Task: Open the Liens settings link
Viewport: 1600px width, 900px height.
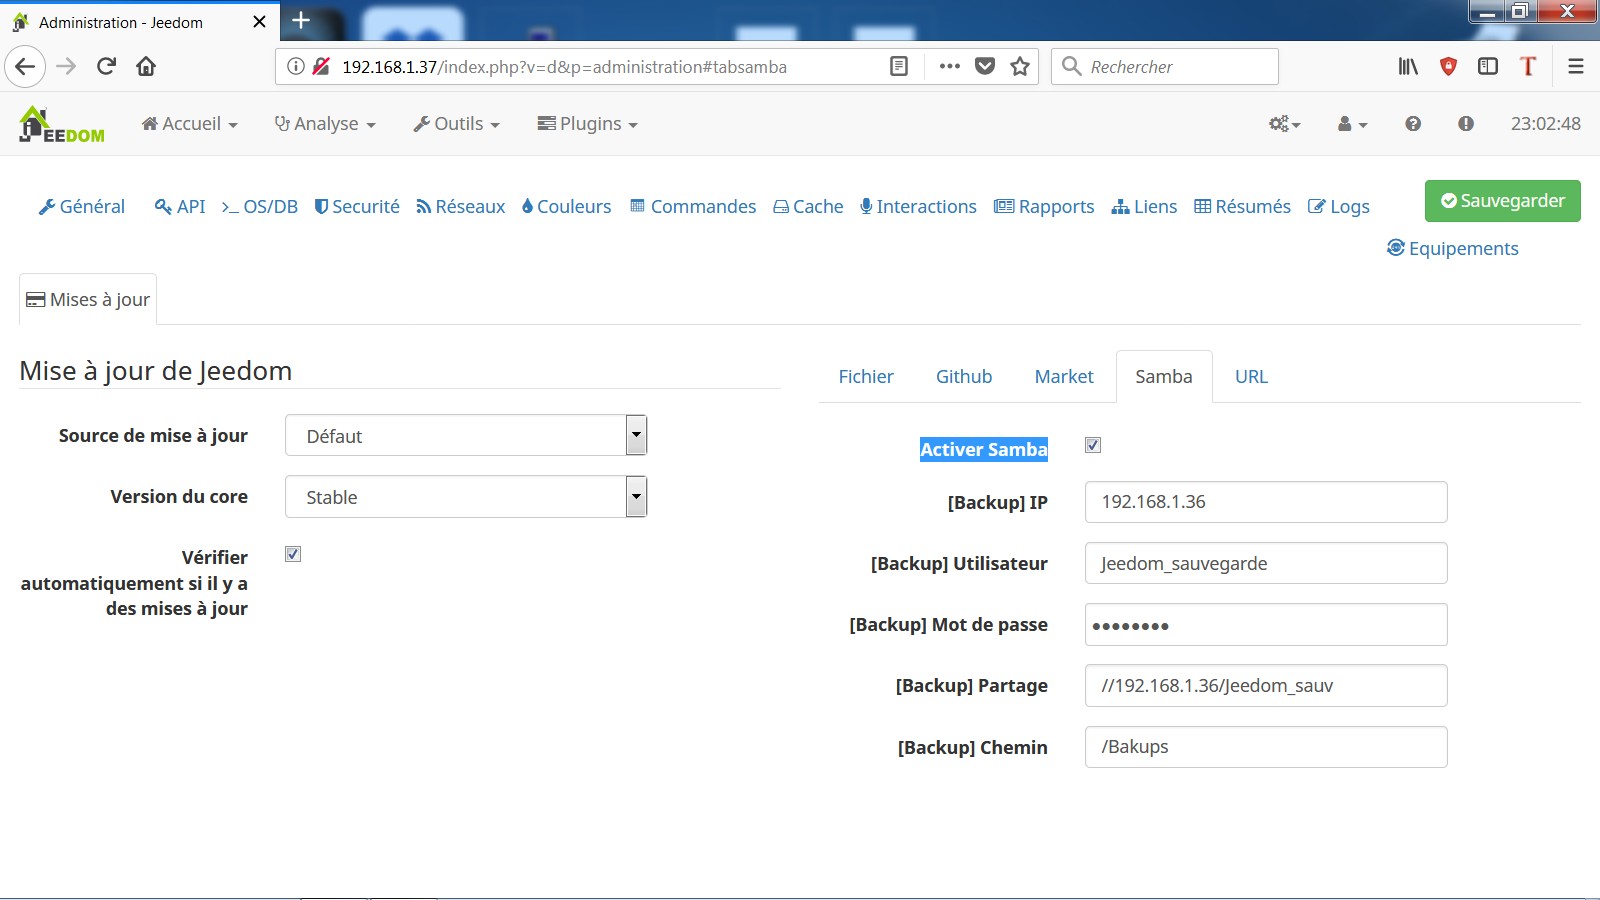Action: point(1144,207)
